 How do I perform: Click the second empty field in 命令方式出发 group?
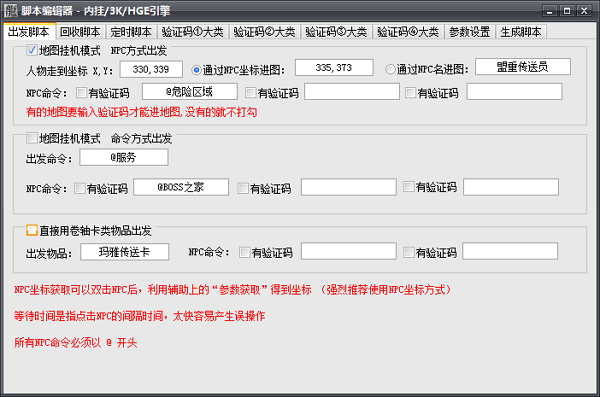click(349, 187)
